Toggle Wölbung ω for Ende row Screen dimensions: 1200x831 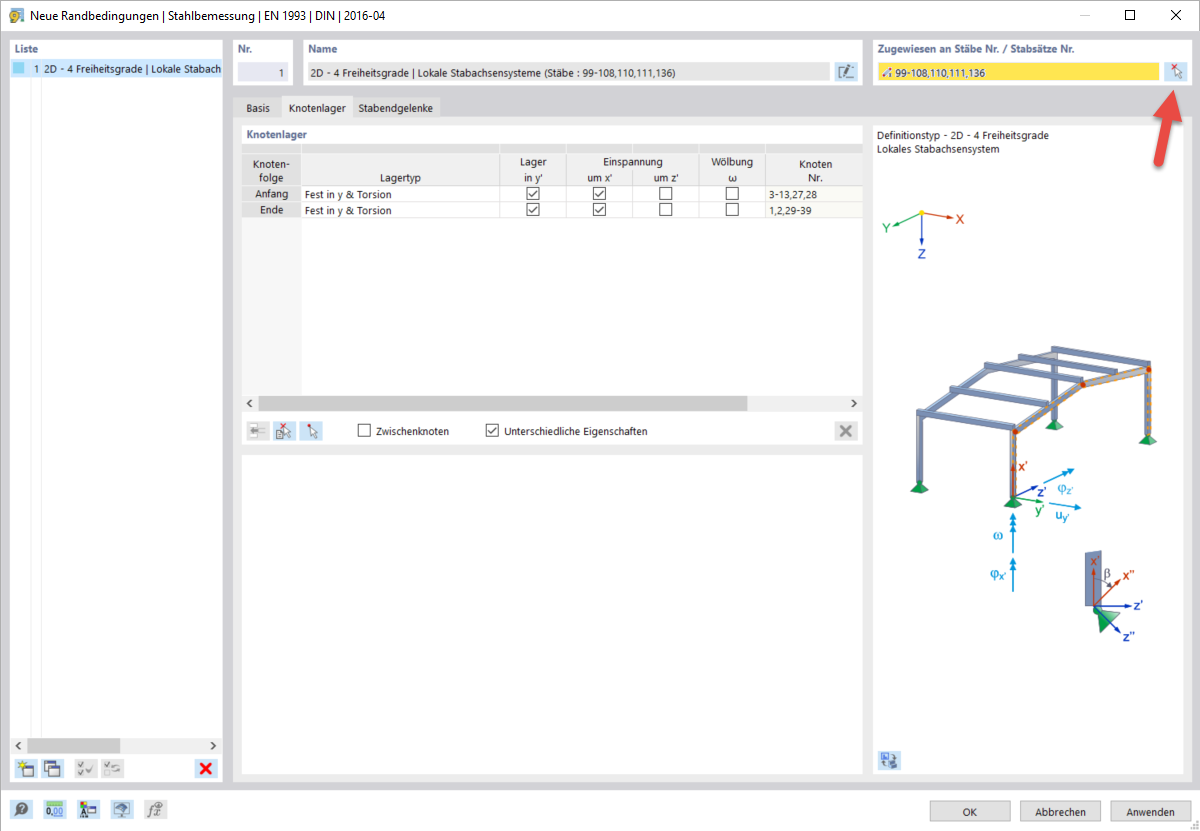coord(732,210)
